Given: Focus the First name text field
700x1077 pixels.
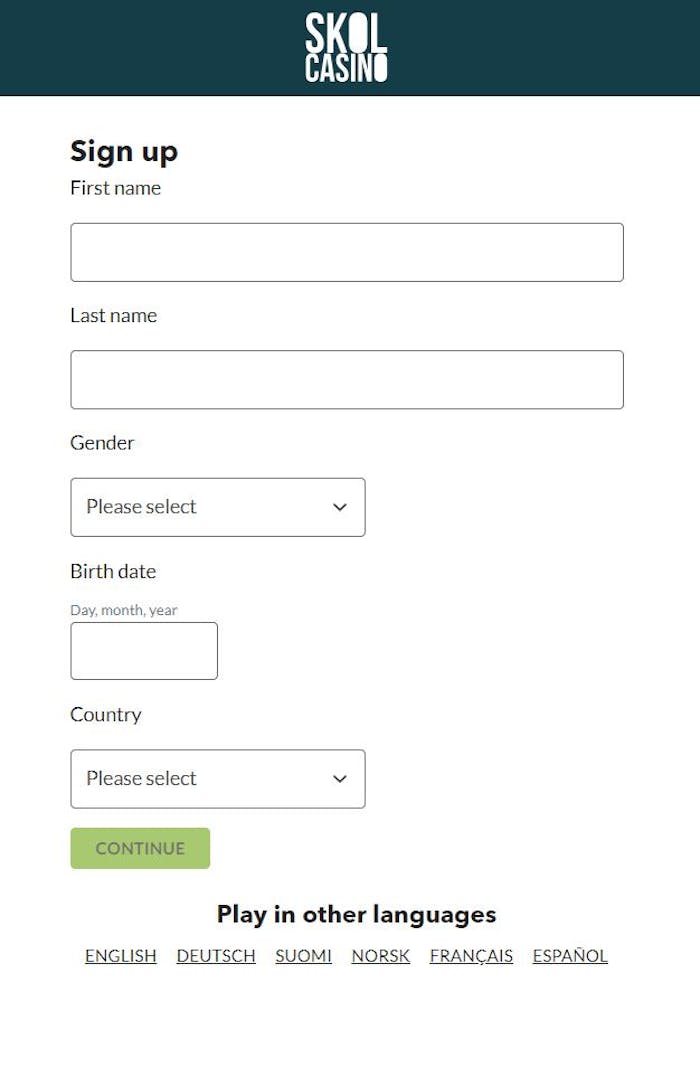Looking at the screenshot, I should coord(346,252).
